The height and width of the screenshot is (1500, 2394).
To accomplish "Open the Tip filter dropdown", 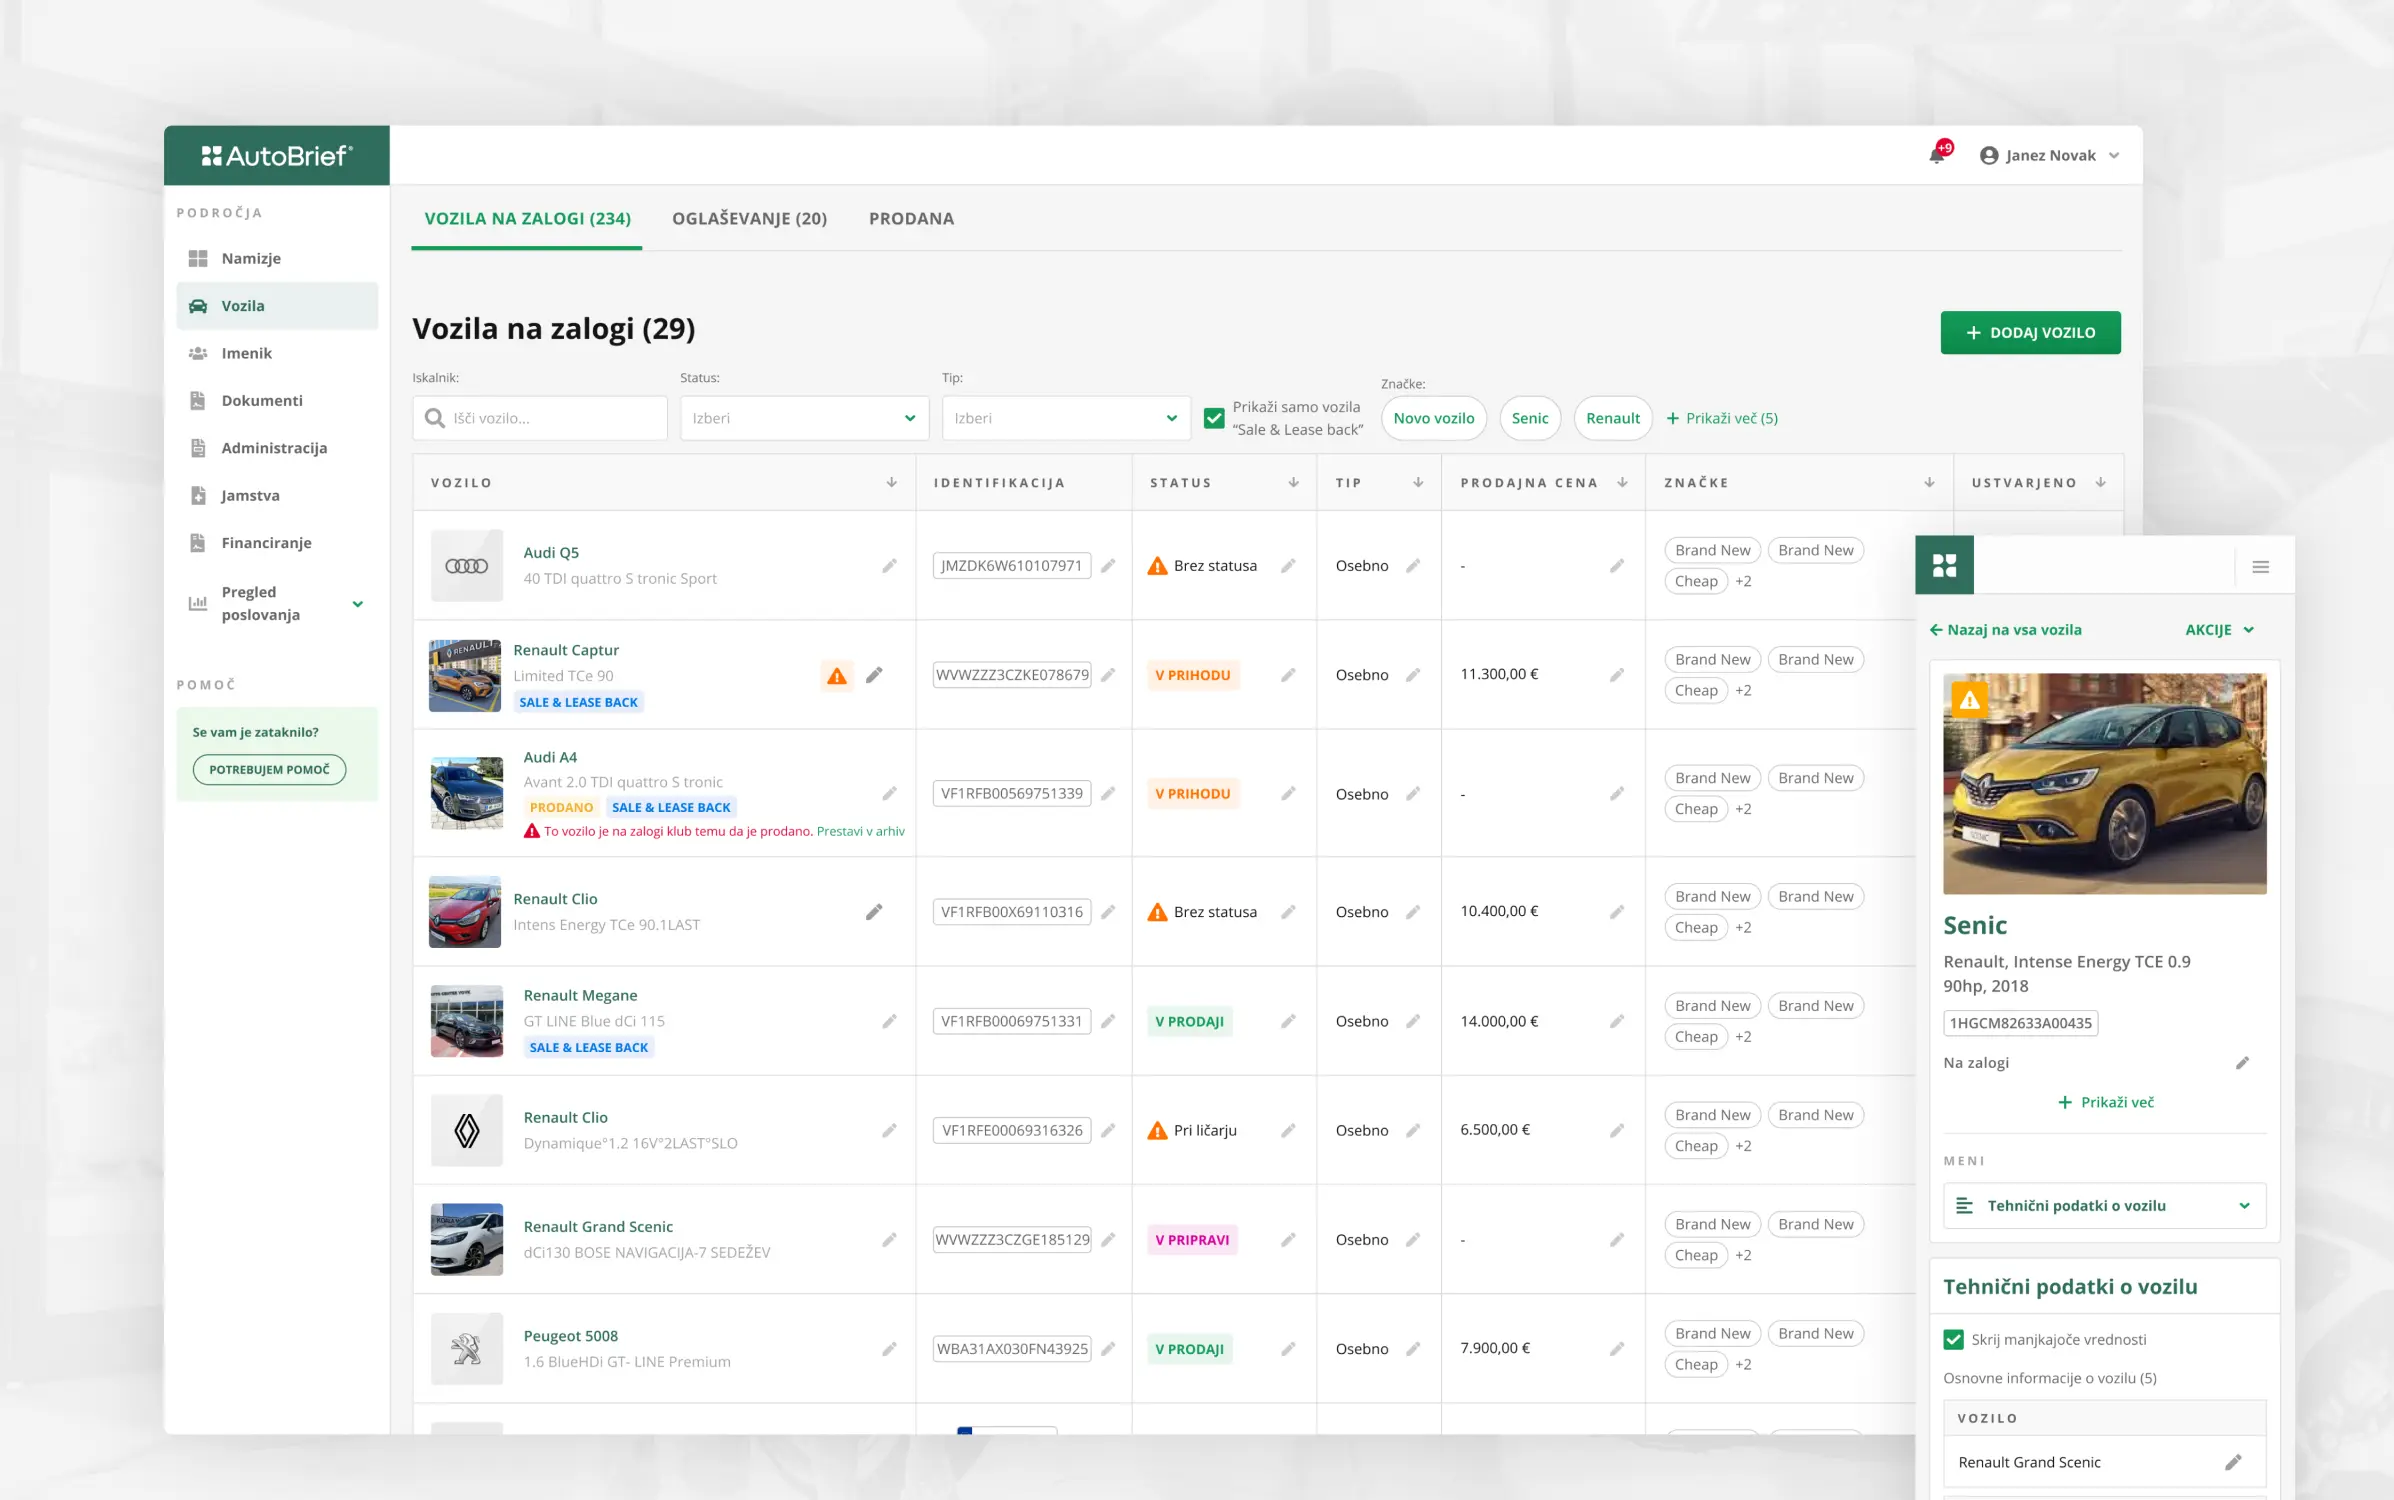I will (x=1066, y=418).
